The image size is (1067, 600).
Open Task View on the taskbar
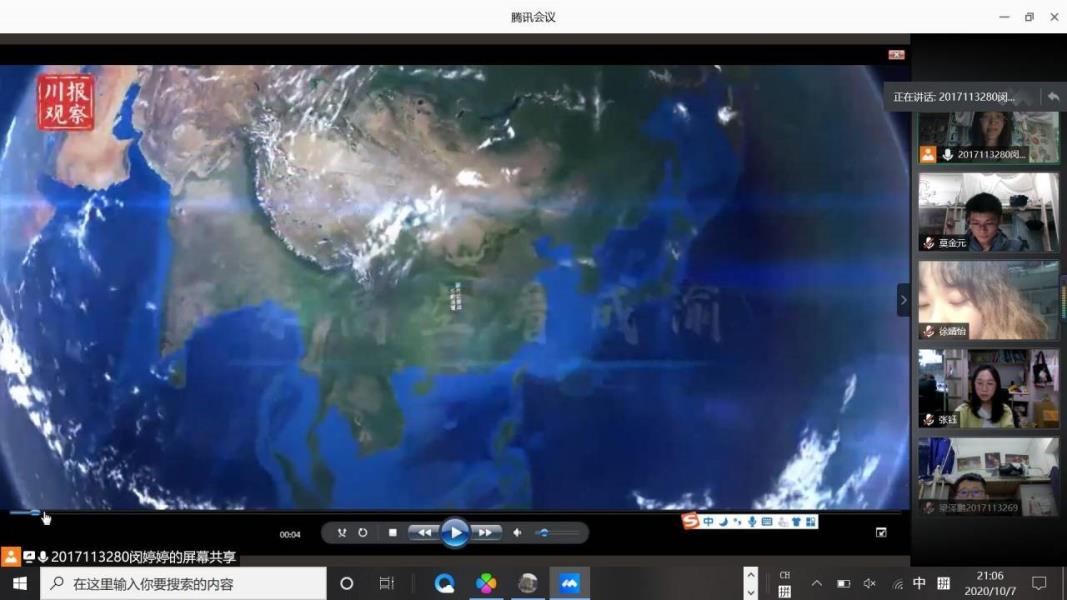[387, 584]
